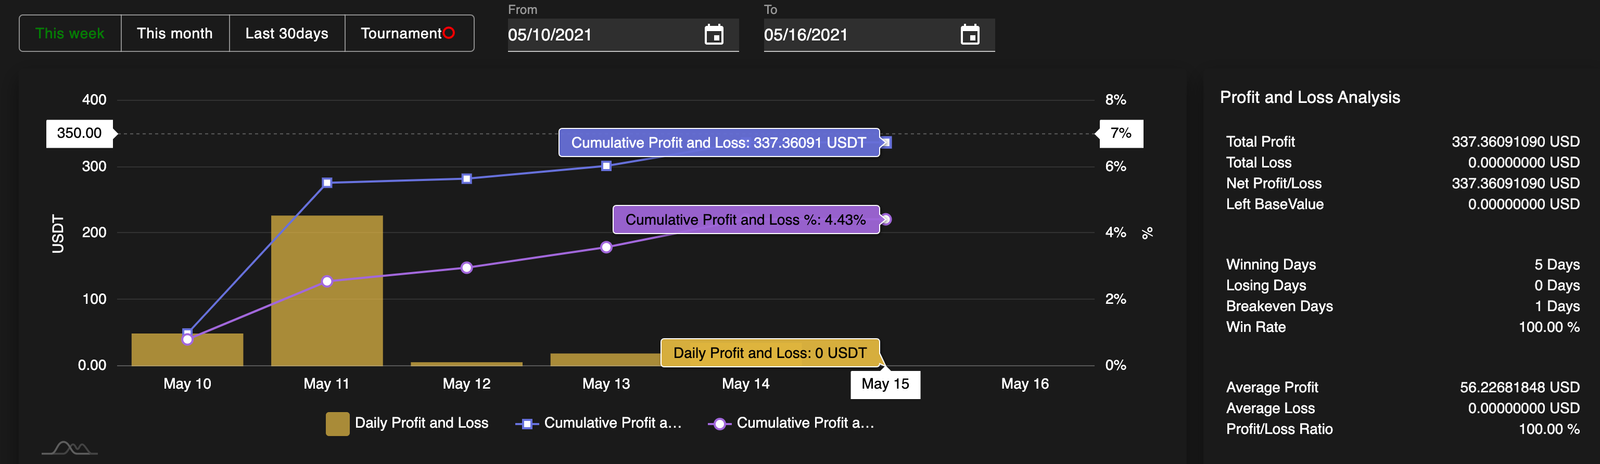Open the From date calendar picker icon

pyautogui.click(x=714, y=35)
